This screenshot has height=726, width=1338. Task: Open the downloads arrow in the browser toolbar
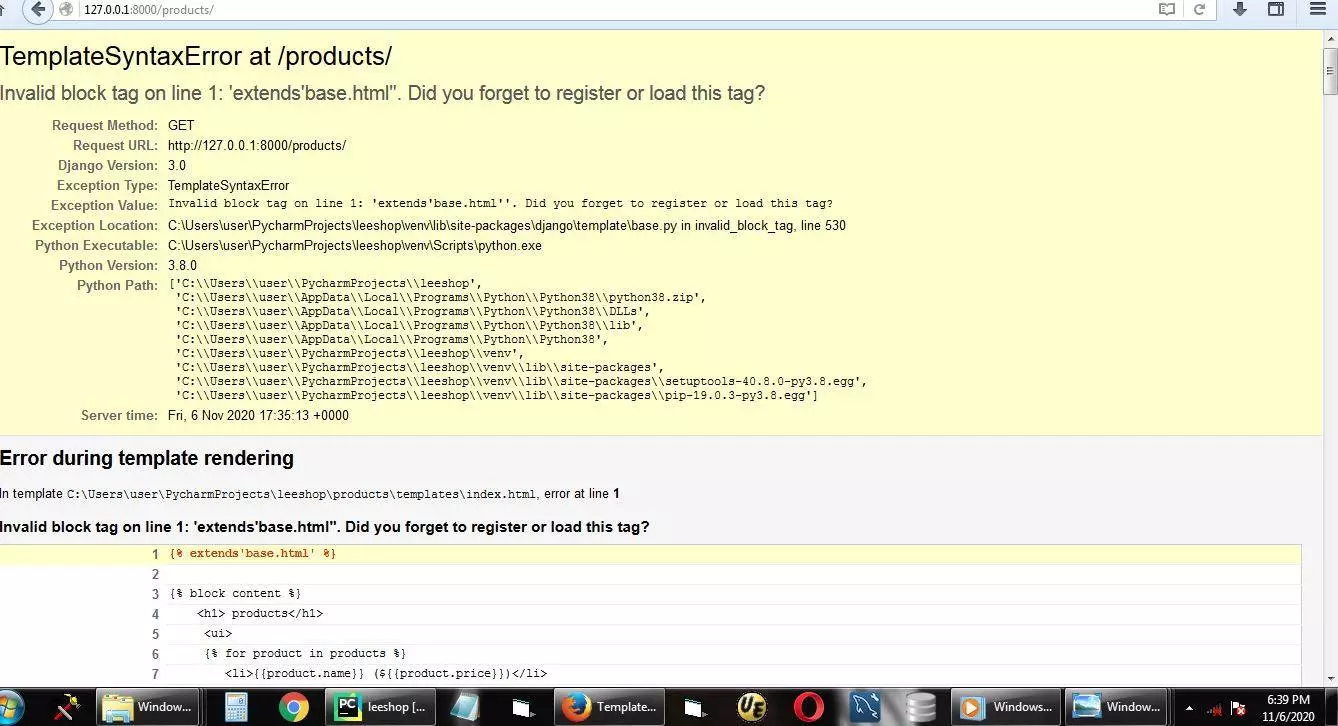[1239, 9]
